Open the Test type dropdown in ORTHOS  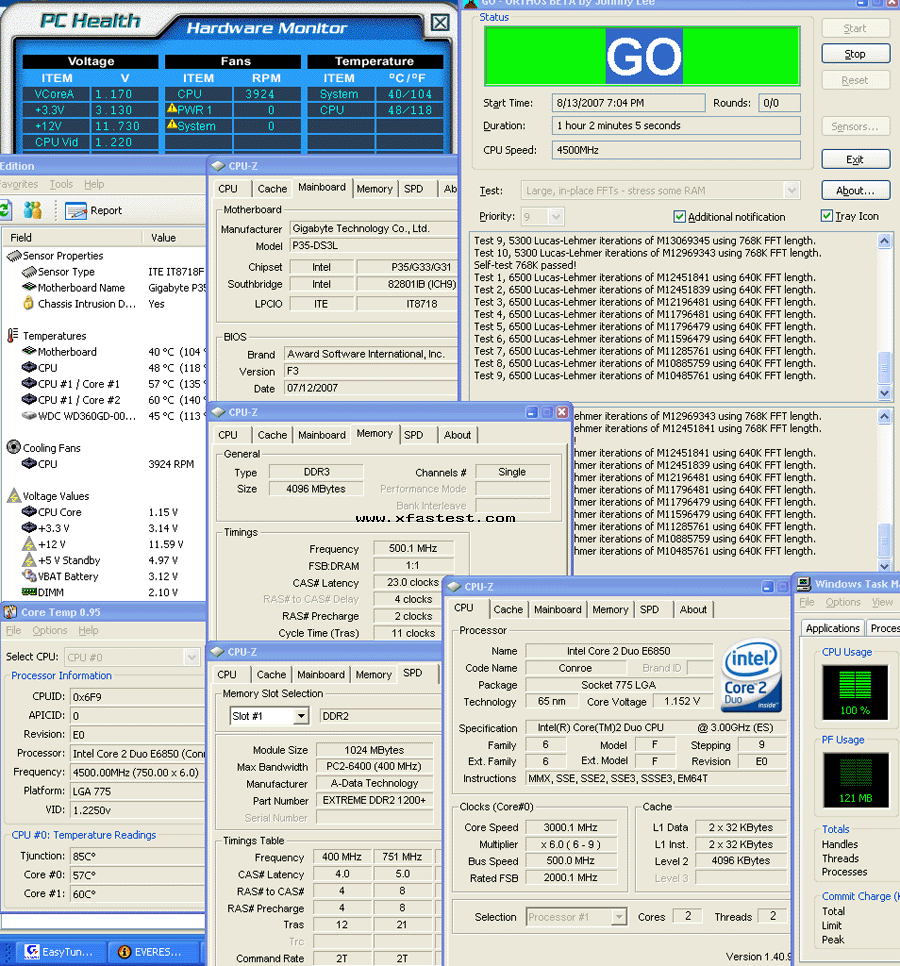(792, 191)
